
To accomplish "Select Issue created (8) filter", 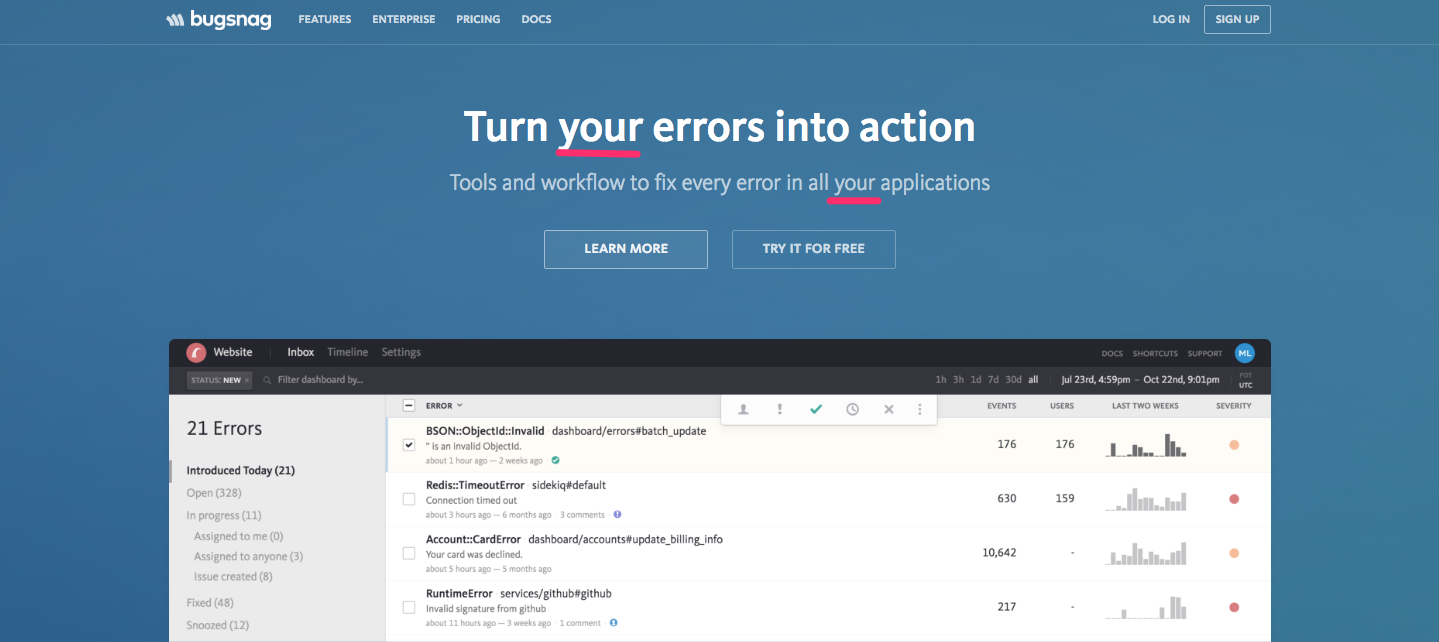I will coord(233,576).
